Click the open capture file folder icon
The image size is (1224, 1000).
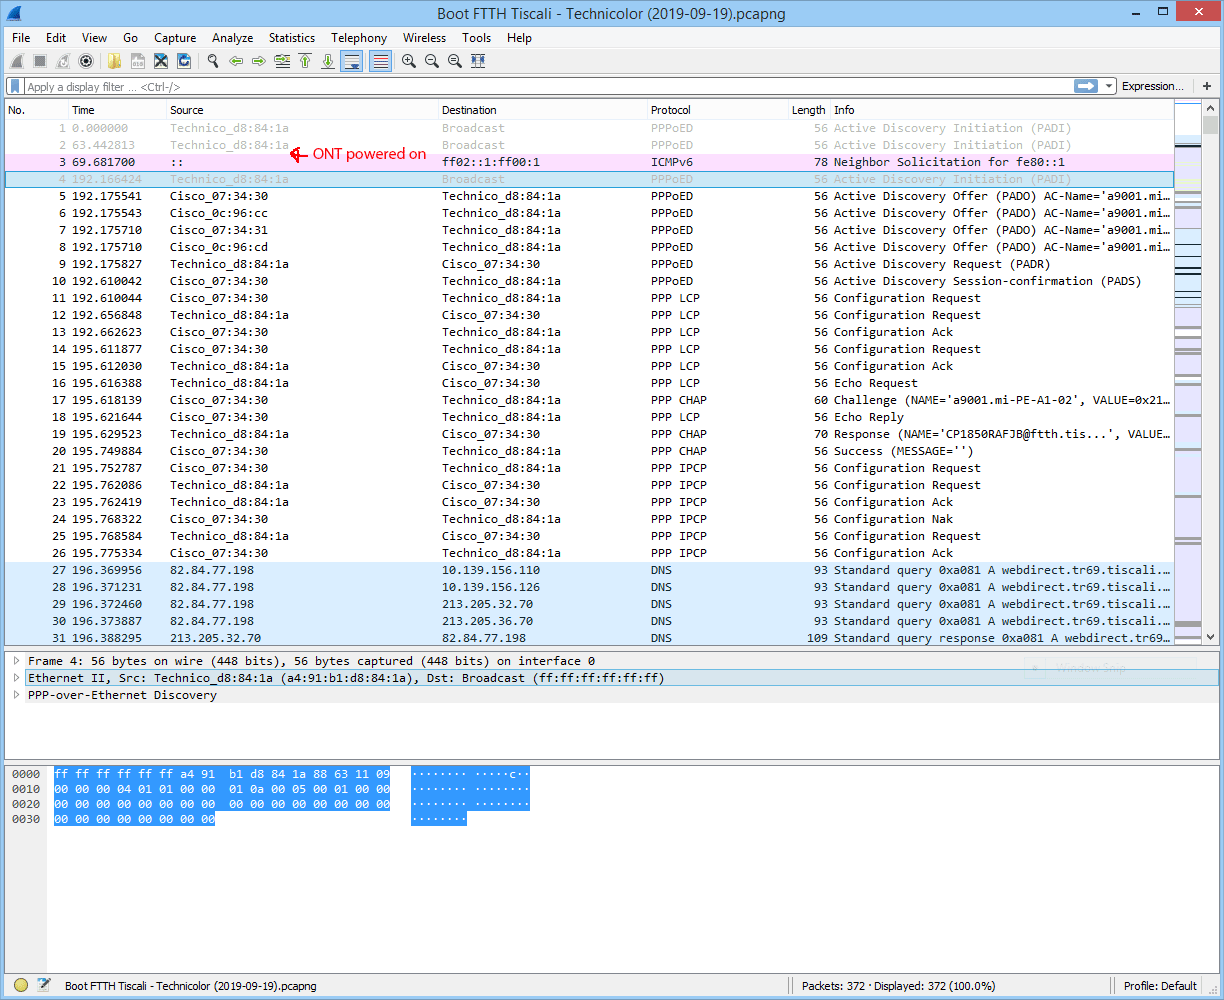(x=114, y=61)
